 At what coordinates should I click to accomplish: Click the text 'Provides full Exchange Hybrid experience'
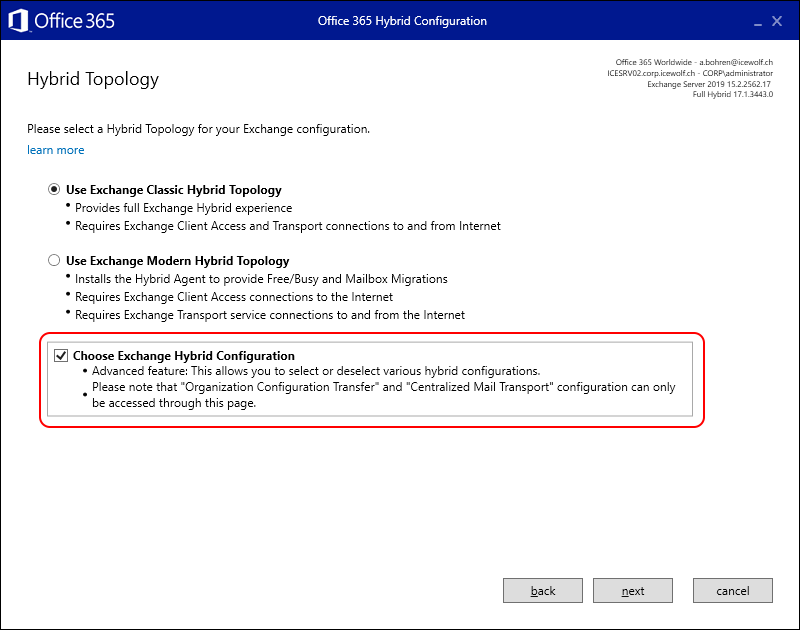[184, 208]
